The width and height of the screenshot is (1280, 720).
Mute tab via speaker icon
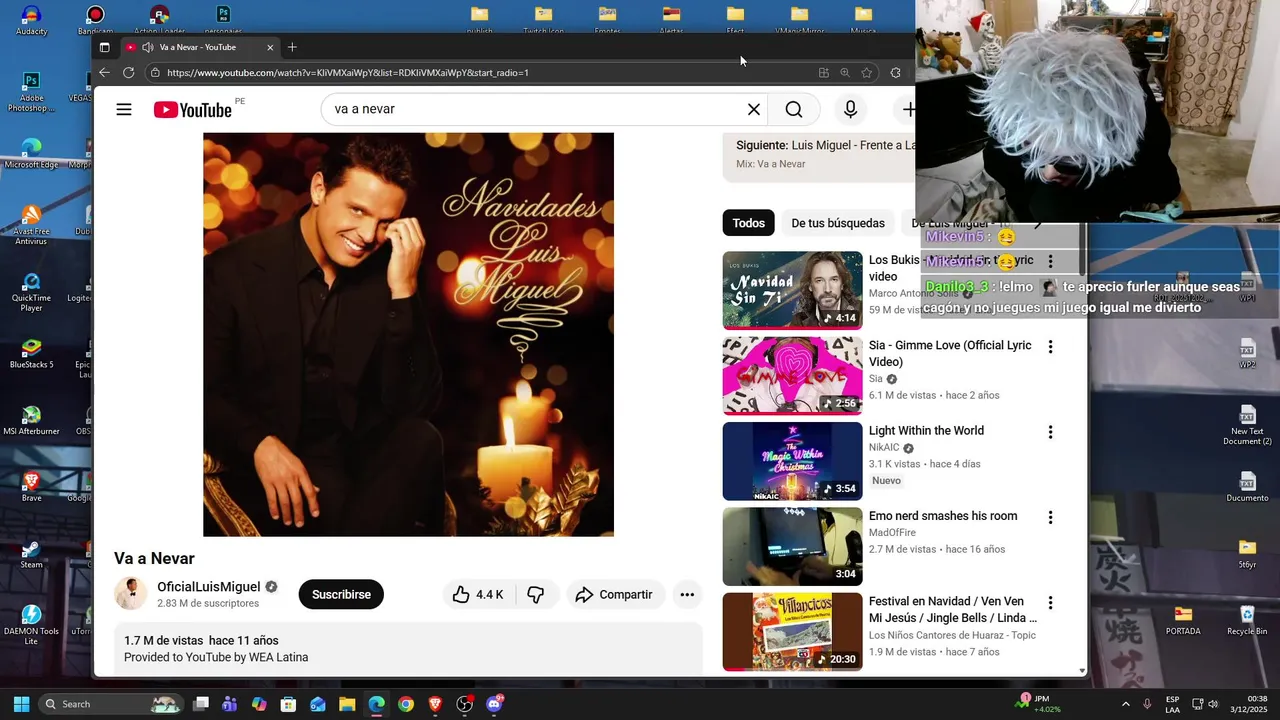click(148, 47)
